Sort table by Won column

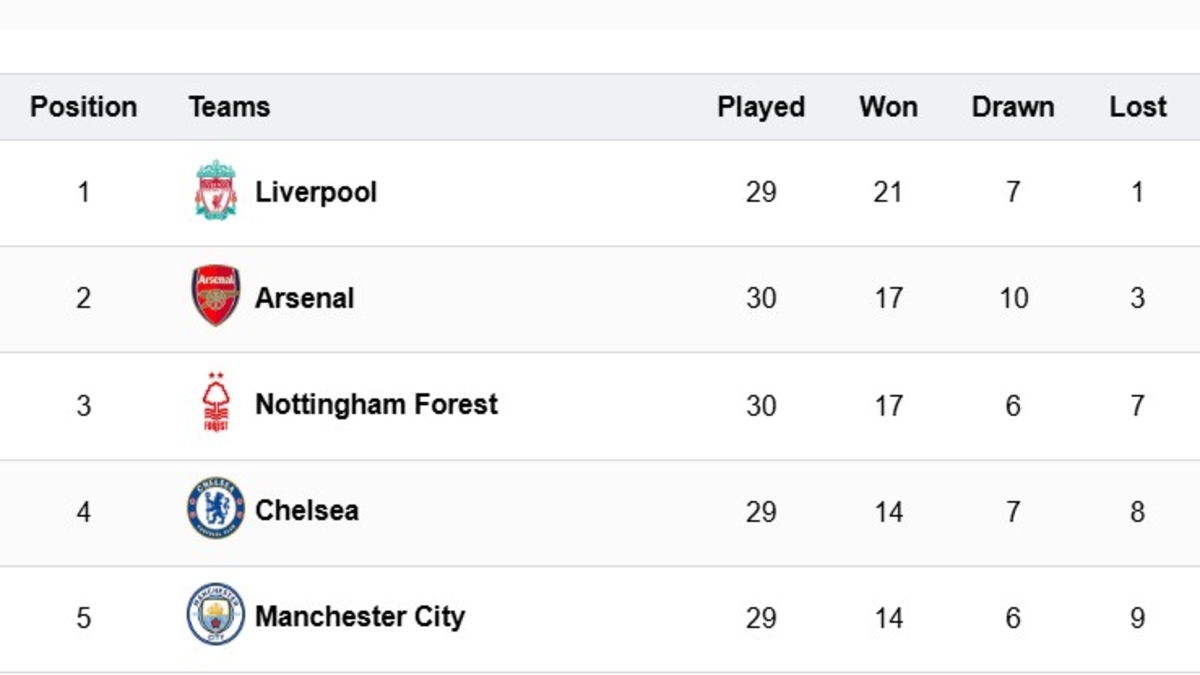tap(888, 107)
